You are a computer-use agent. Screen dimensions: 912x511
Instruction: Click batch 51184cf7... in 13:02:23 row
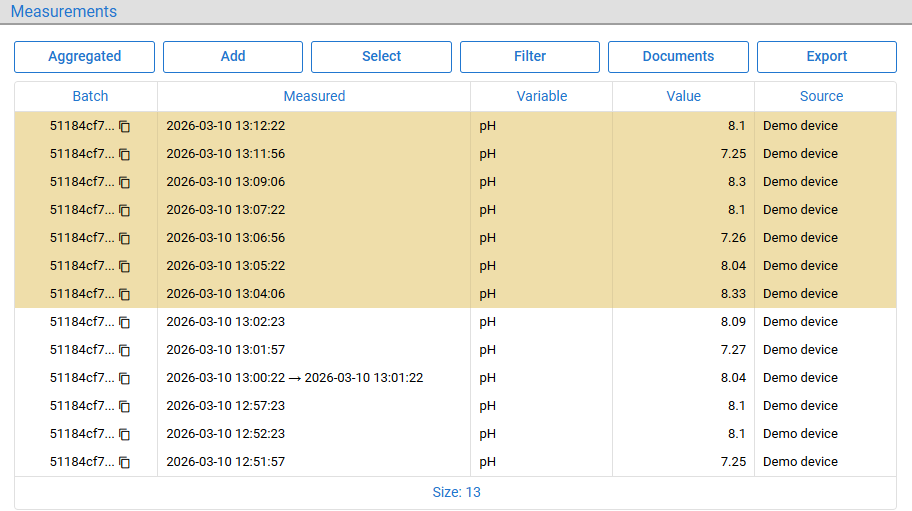click(x=82, y=321)
